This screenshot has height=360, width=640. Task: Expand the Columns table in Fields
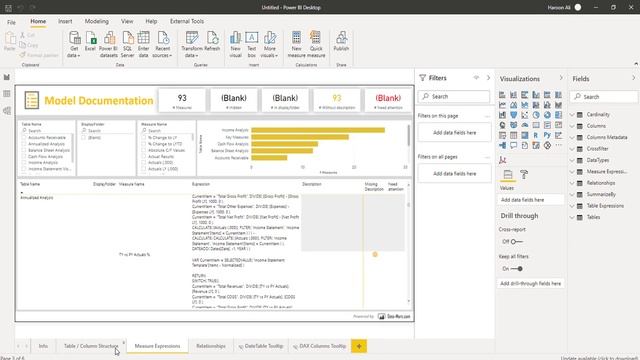(x=572, y=126)
